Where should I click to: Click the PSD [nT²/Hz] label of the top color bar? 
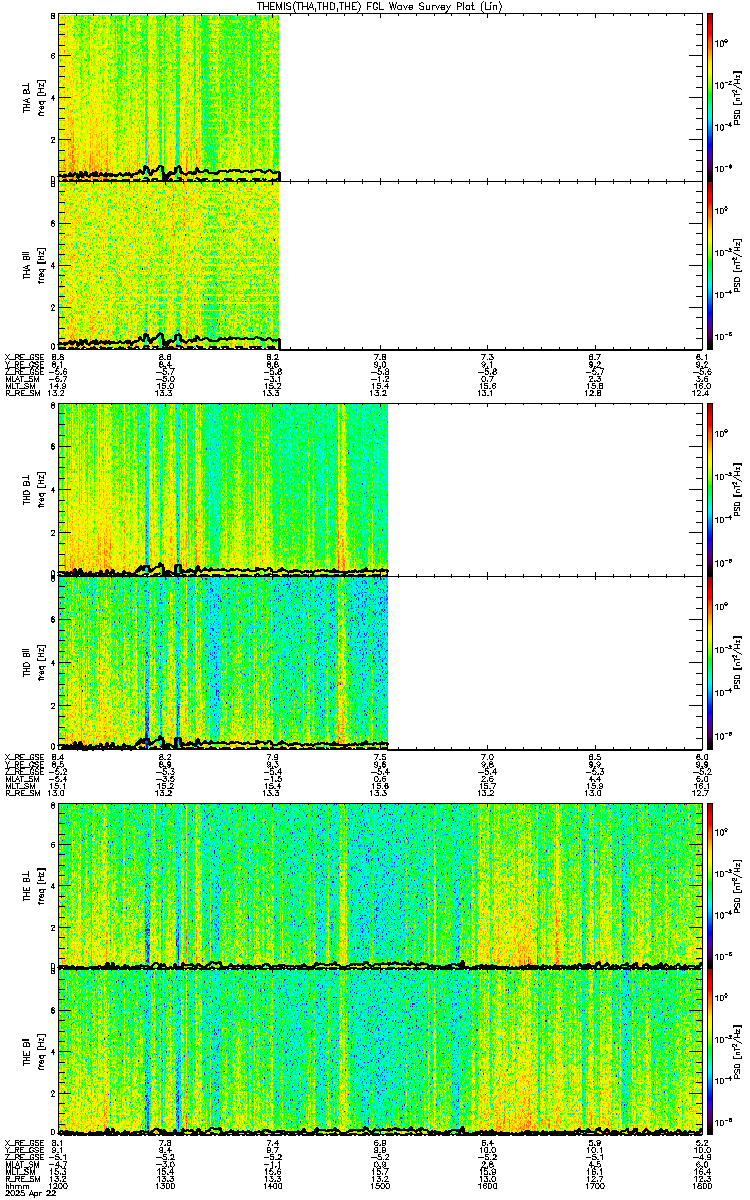click(x=737, y=96)
